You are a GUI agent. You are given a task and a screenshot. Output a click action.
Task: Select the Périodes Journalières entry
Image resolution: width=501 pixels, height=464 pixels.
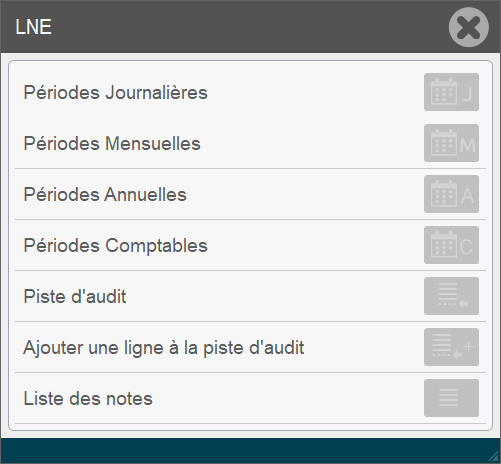coord(115,92)
